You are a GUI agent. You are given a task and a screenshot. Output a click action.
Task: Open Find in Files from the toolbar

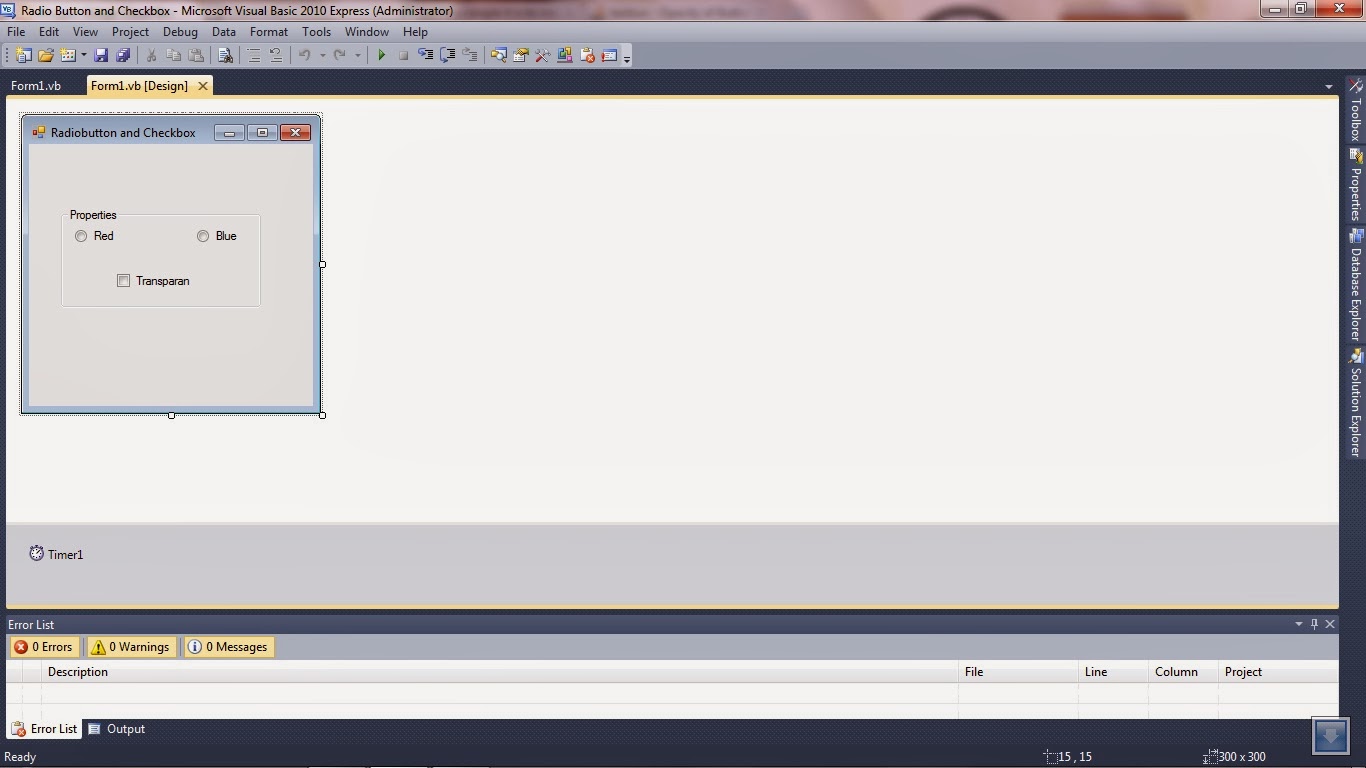225,56
